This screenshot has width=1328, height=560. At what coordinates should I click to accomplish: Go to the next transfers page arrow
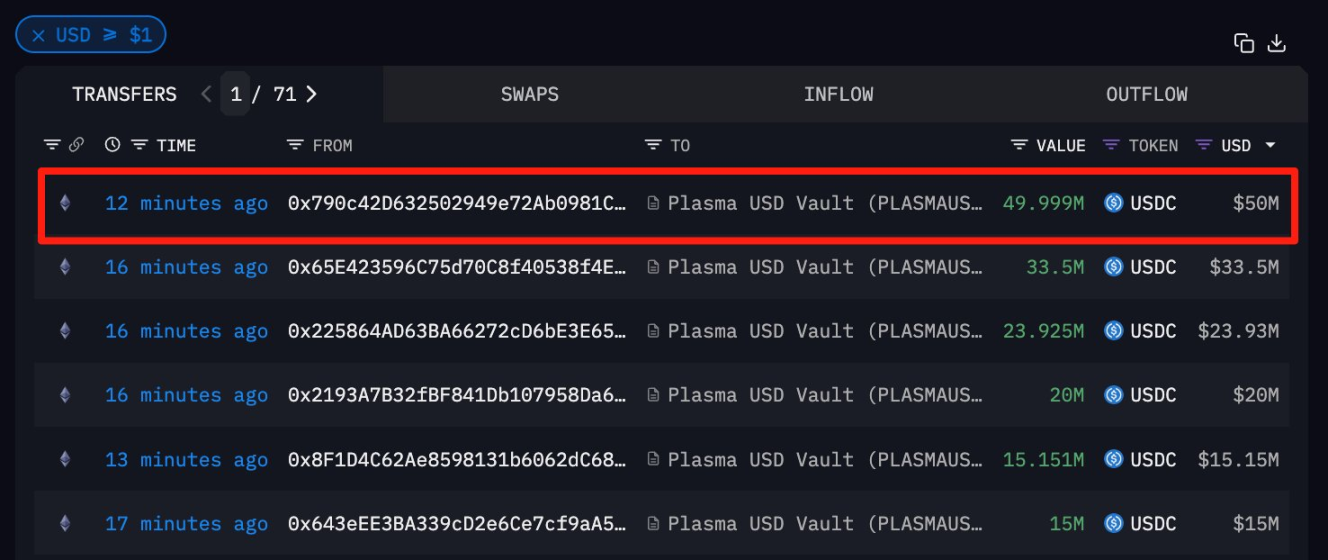pos(311,94)
